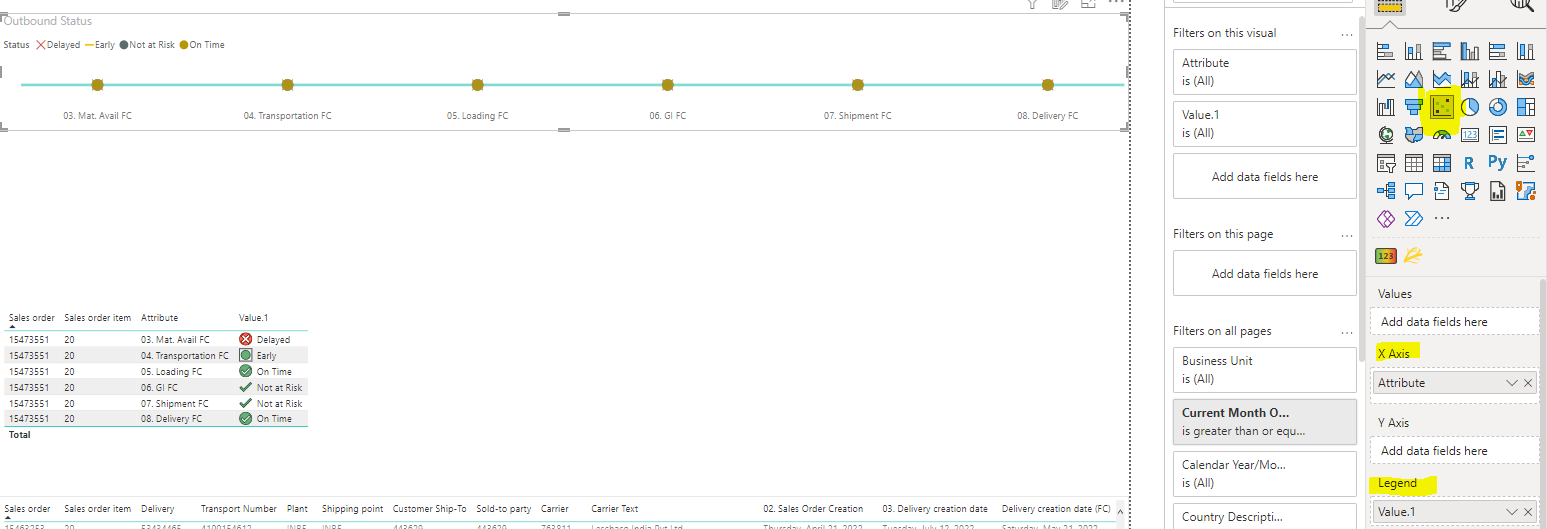Choose the Python visual
1547x529 pixels.
[1498, 163]
